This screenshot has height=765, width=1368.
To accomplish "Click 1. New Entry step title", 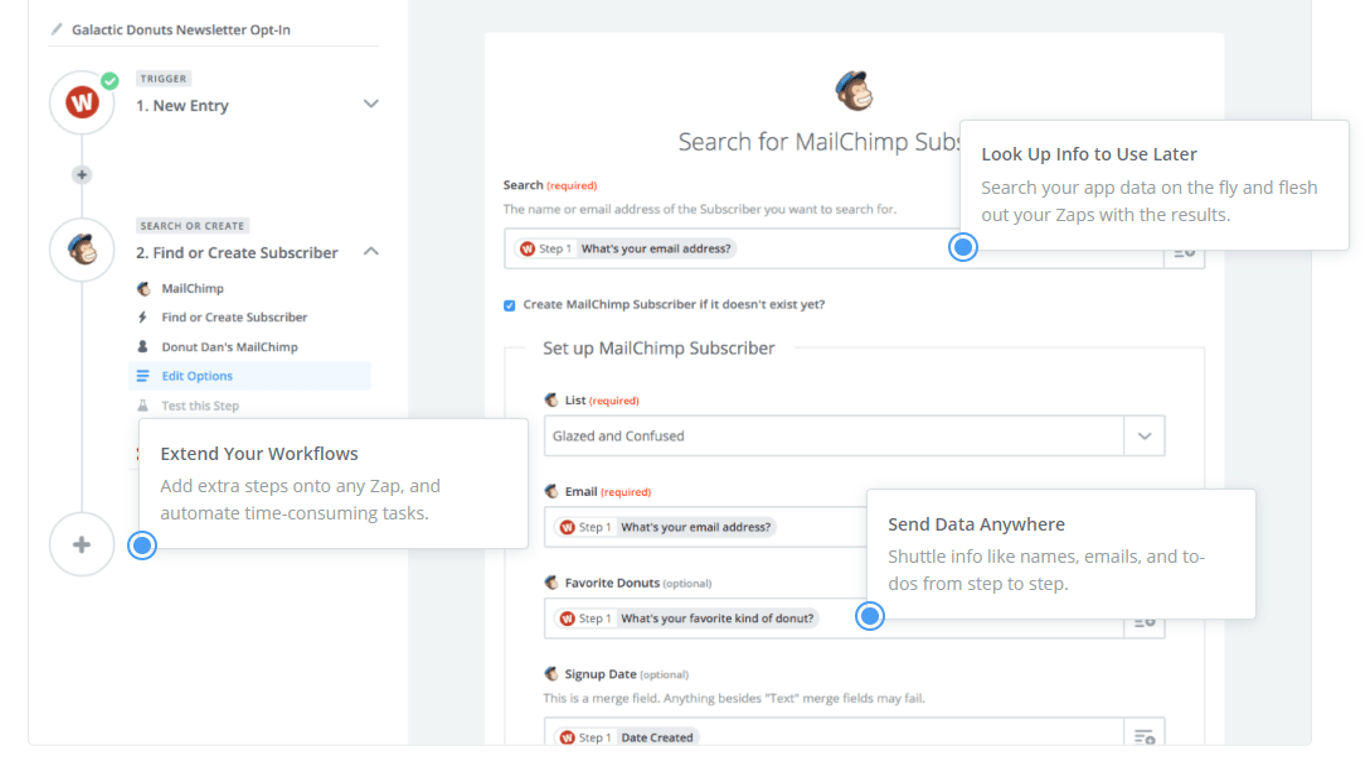I will (x=182, y=105).
